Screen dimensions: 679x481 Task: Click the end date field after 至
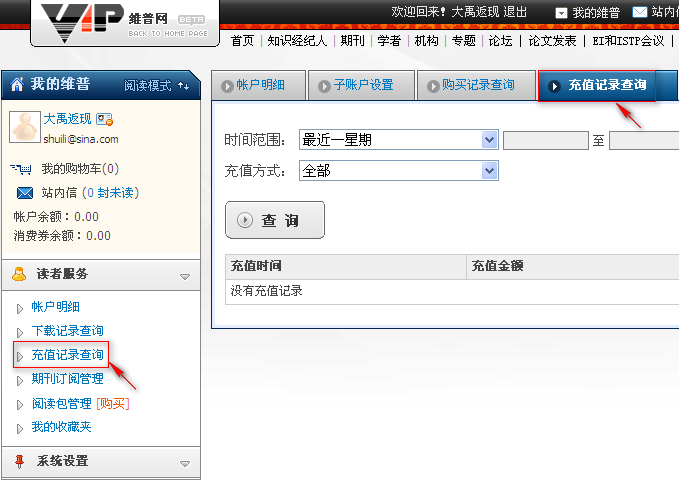pos(644,141)
